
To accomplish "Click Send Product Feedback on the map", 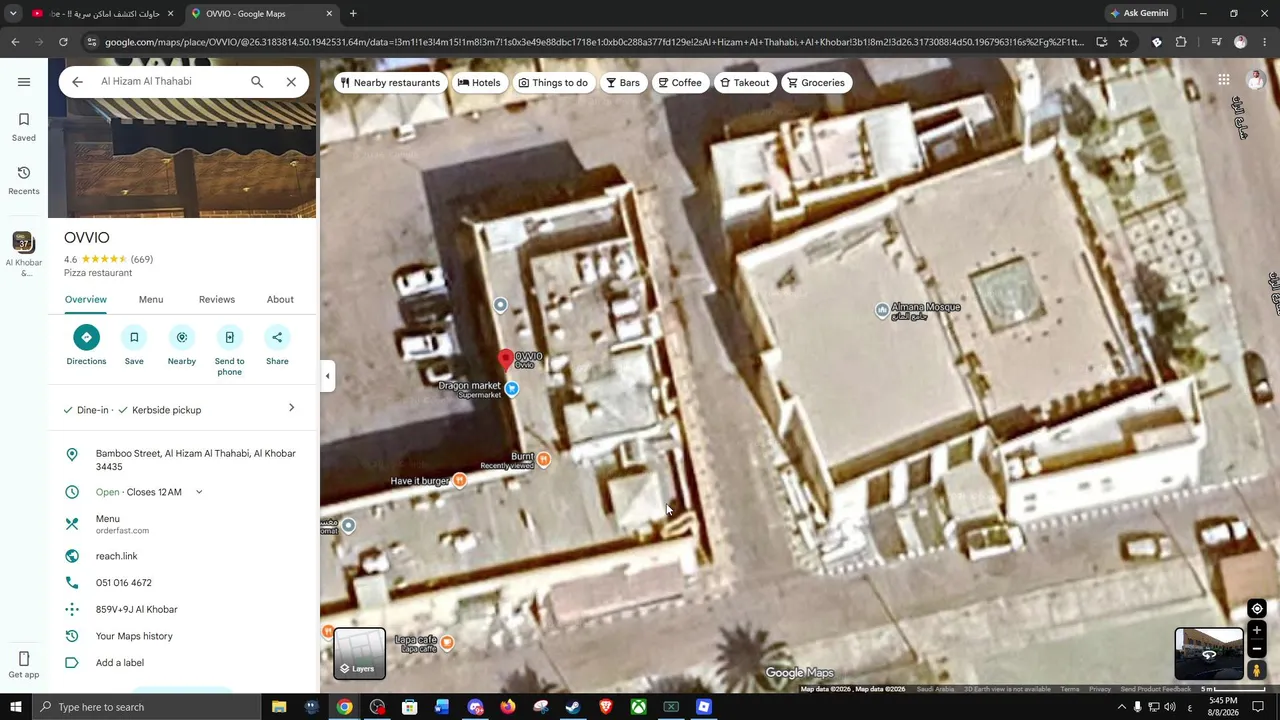I will [x=1156, y=689].
